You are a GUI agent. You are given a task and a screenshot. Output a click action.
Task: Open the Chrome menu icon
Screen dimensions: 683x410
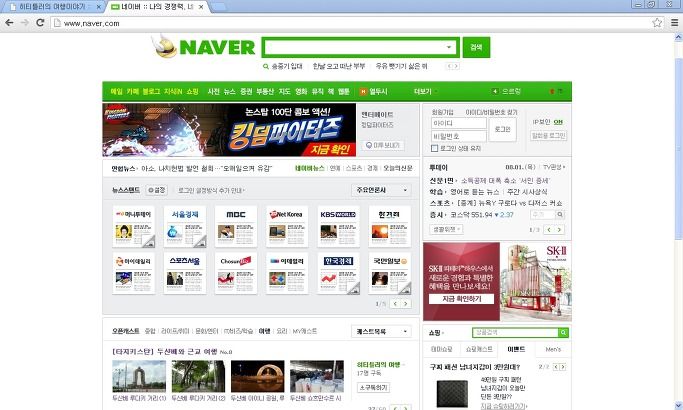674,23
